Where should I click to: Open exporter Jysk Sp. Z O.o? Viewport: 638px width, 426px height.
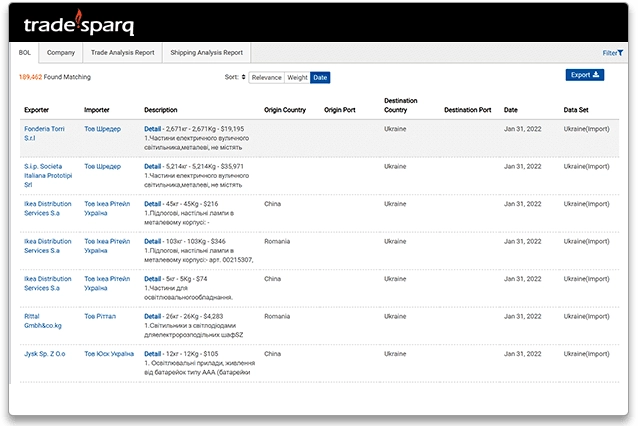tap(44, 354)
